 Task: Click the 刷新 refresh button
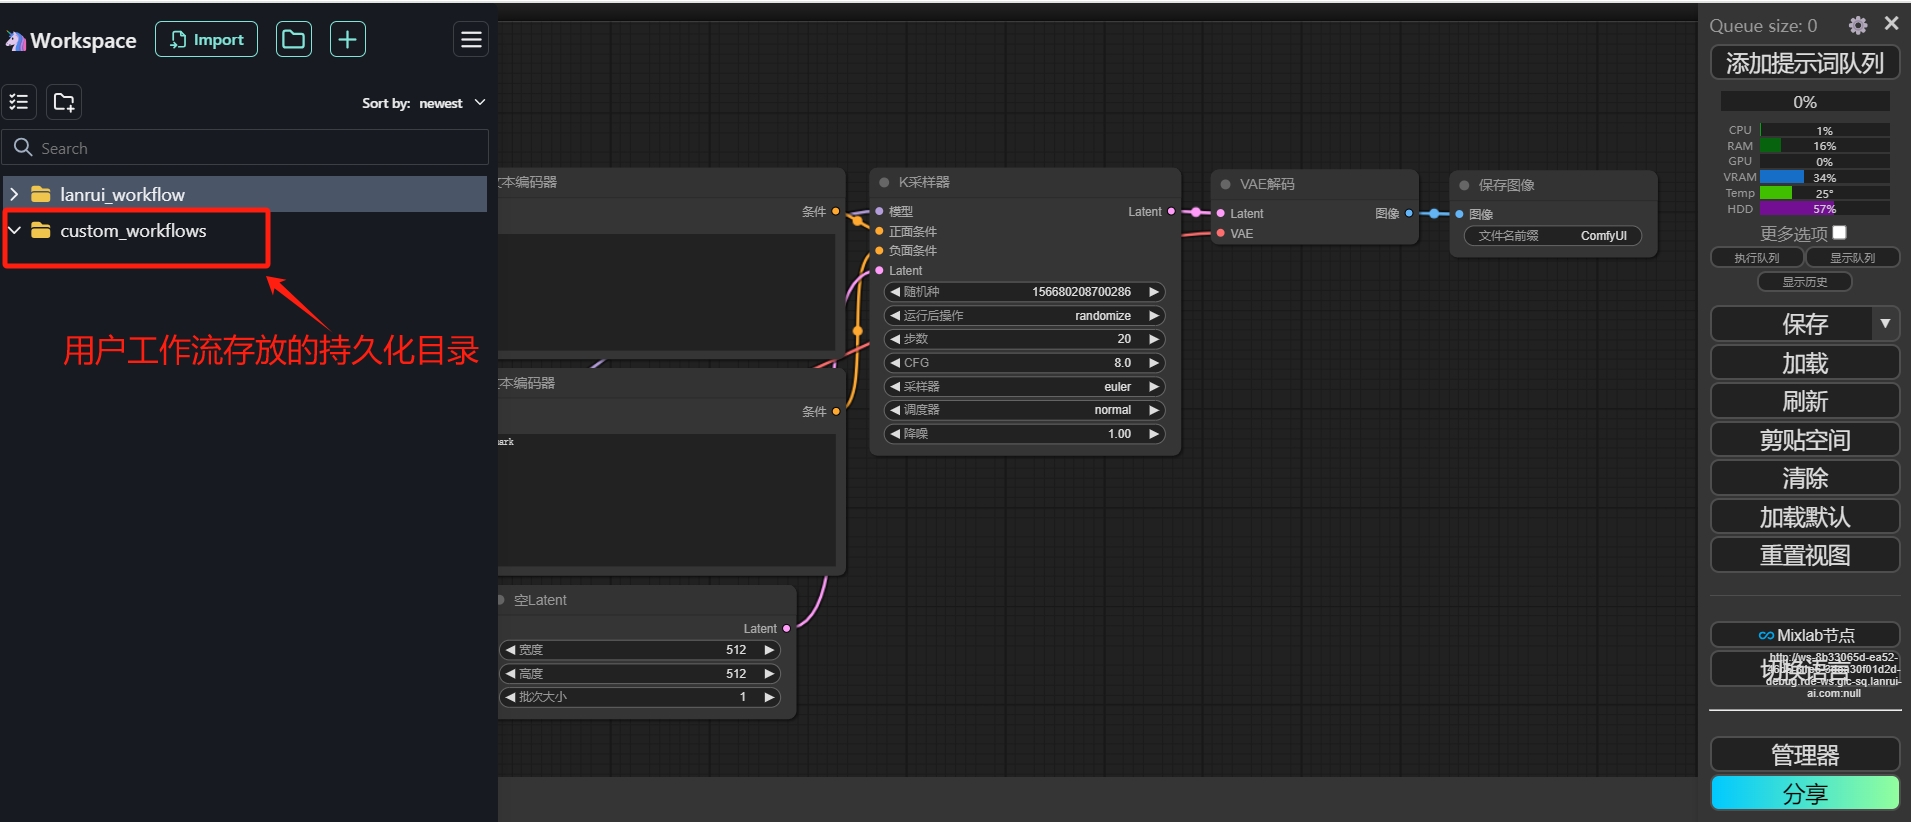tap(1805, 401)
